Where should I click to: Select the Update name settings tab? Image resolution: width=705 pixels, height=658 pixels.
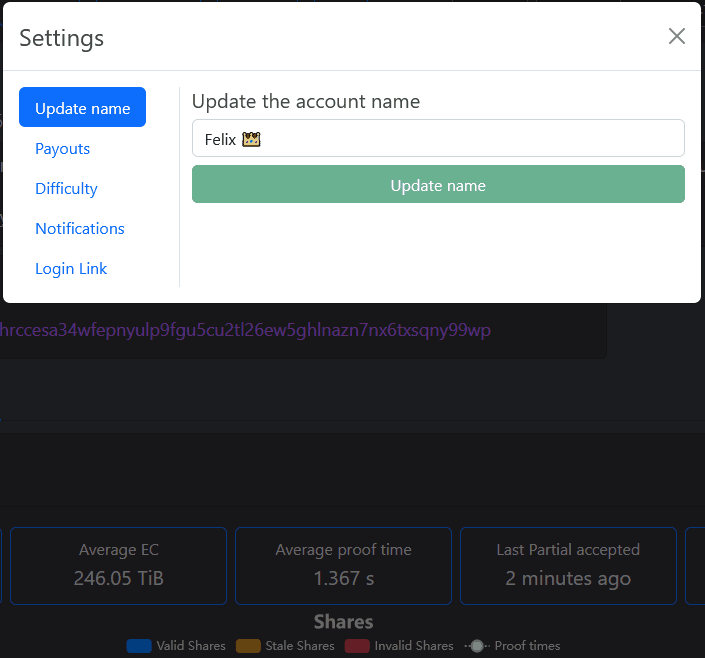pyautogui.click(x=82, y=108)
